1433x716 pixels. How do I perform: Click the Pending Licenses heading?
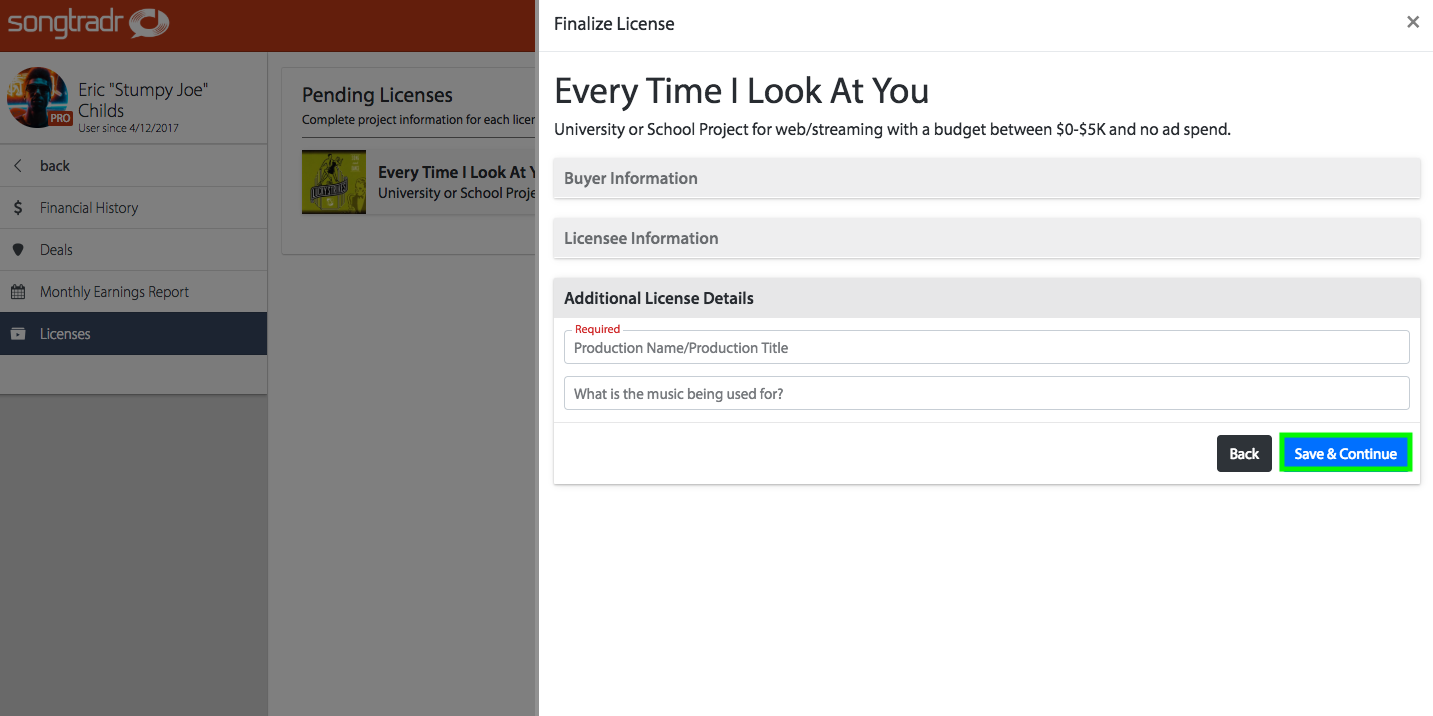click(x=377, y=95)
